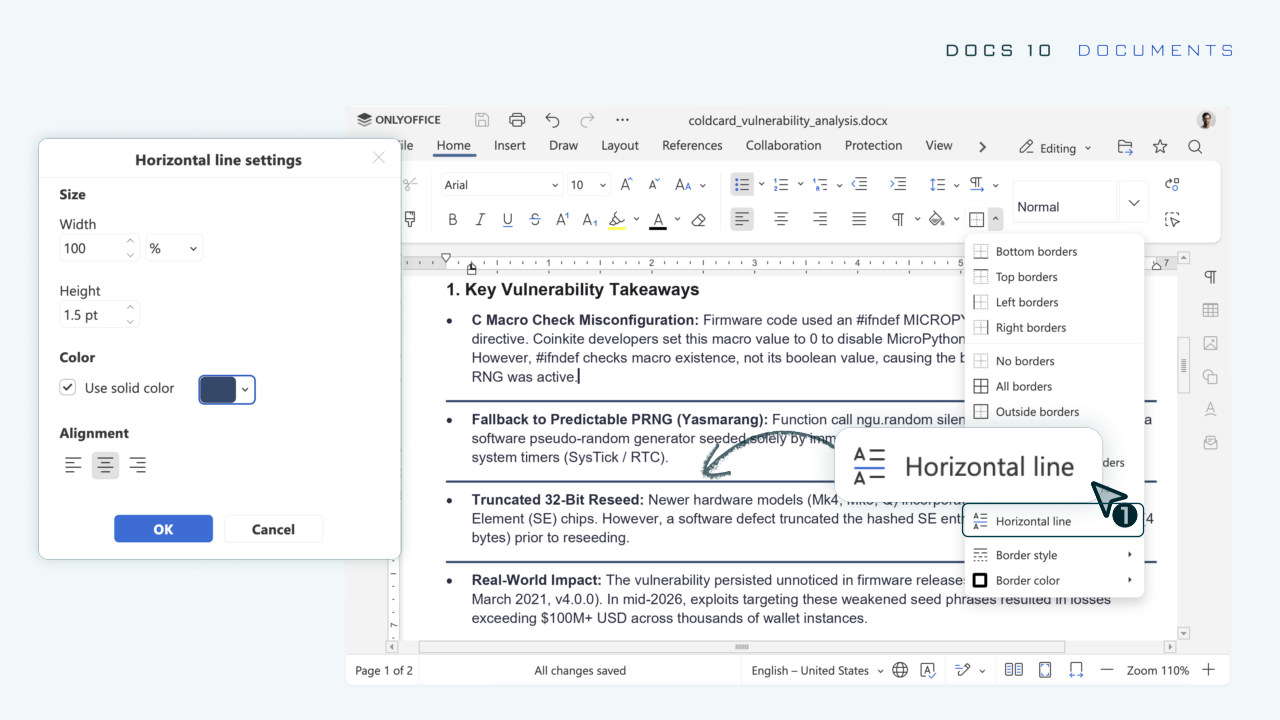Apply bold formatting

coord(453,220)
